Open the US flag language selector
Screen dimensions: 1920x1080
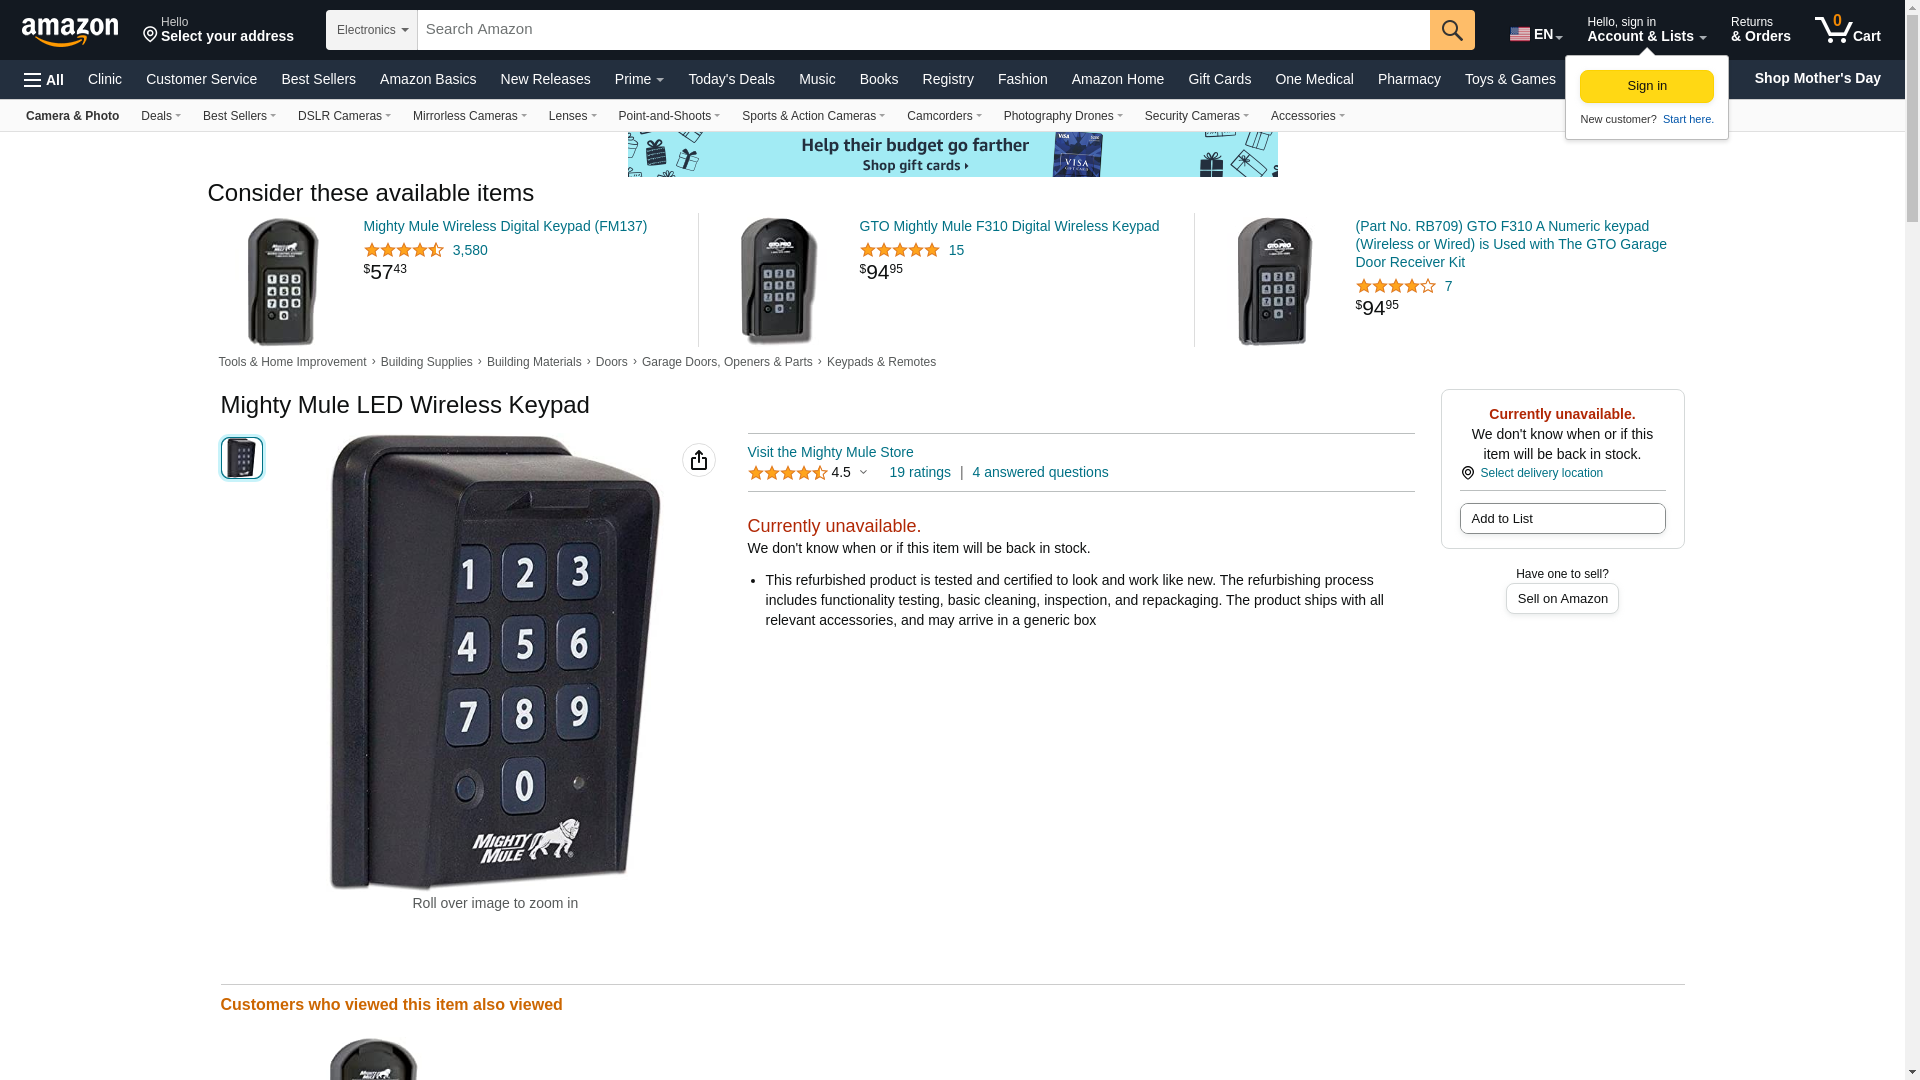[1536, 34]
